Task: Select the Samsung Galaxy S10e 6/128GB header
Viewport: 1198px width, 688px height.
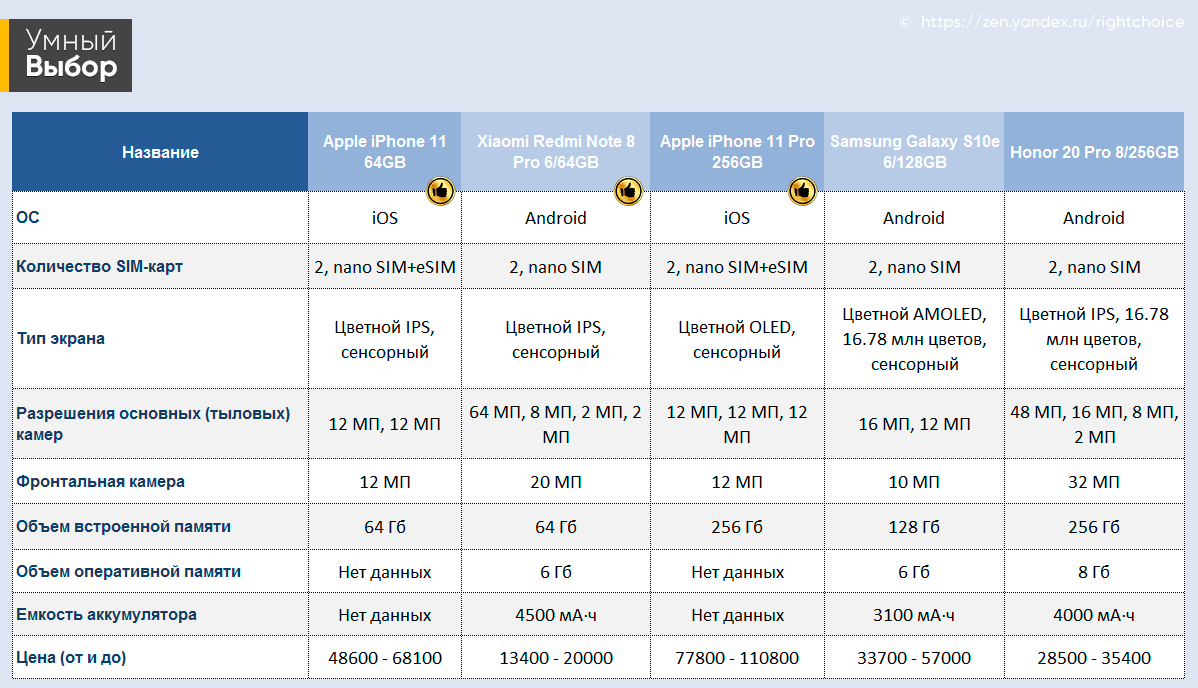Action: click(915, 152)
